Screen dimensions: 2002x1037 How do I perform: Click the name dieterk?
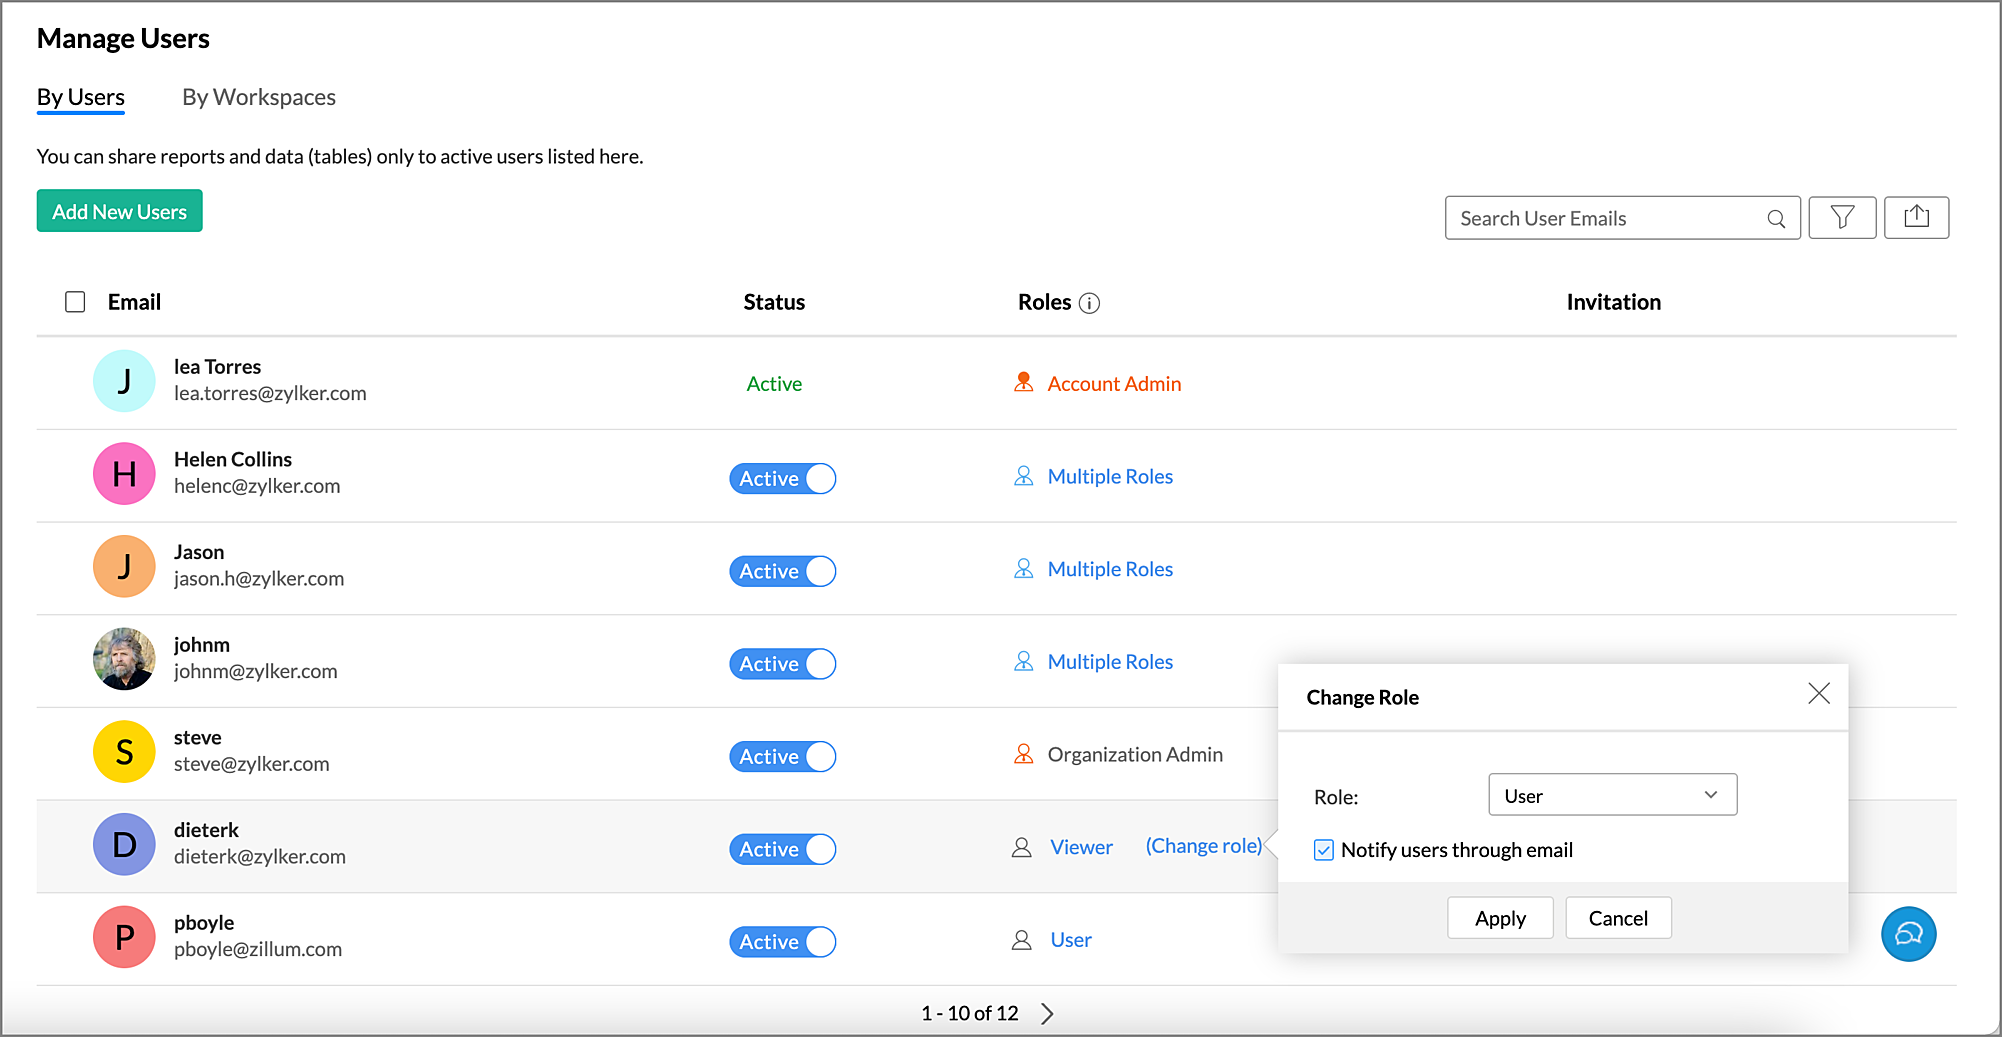206,830
